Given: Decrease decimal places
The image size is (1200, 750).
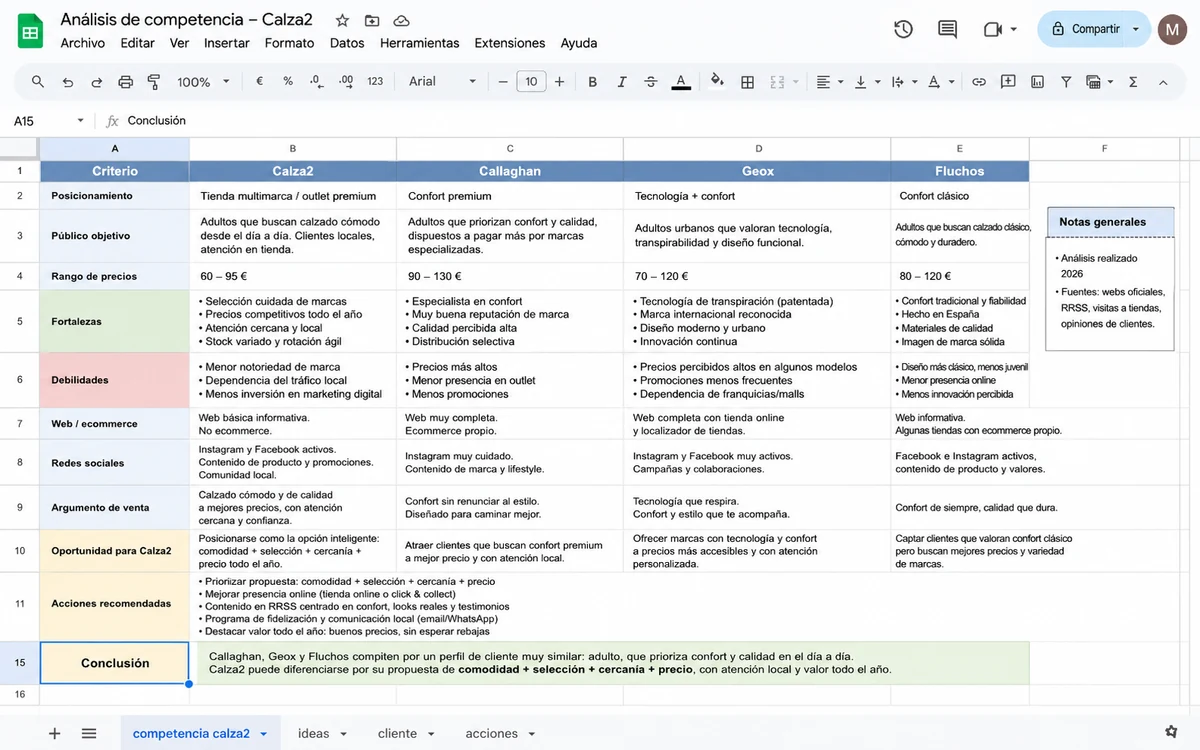Looking at the screenshot, I should 316,82.
